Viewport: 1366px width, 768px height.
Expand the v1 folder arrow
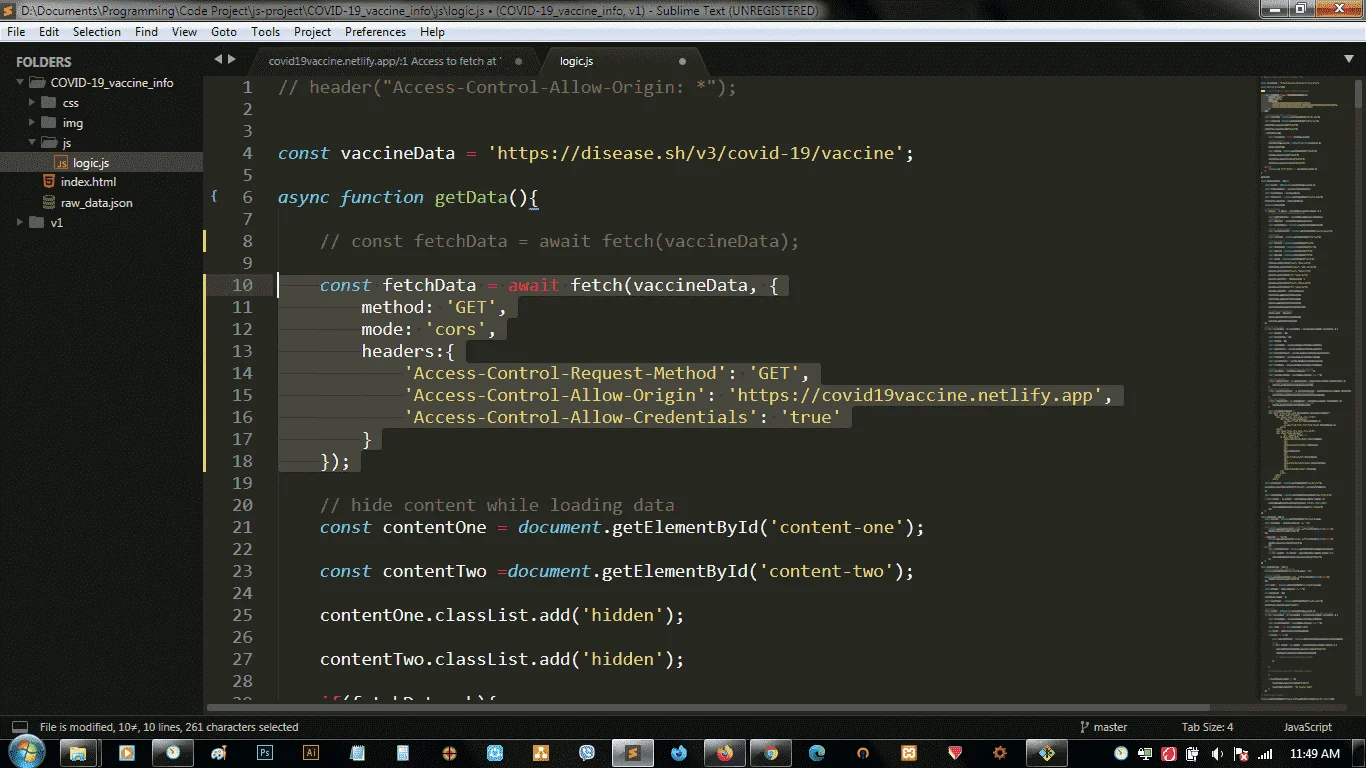(19, 223)
